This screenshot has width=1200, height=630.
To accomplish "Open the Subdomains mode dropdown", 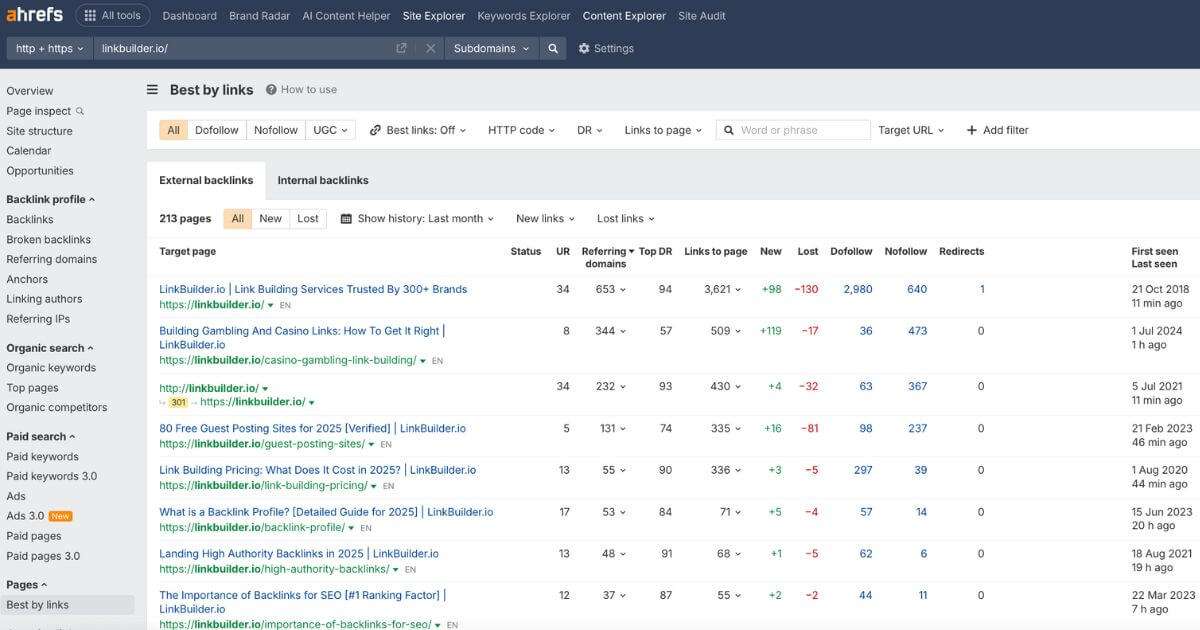I will point(491,48).
